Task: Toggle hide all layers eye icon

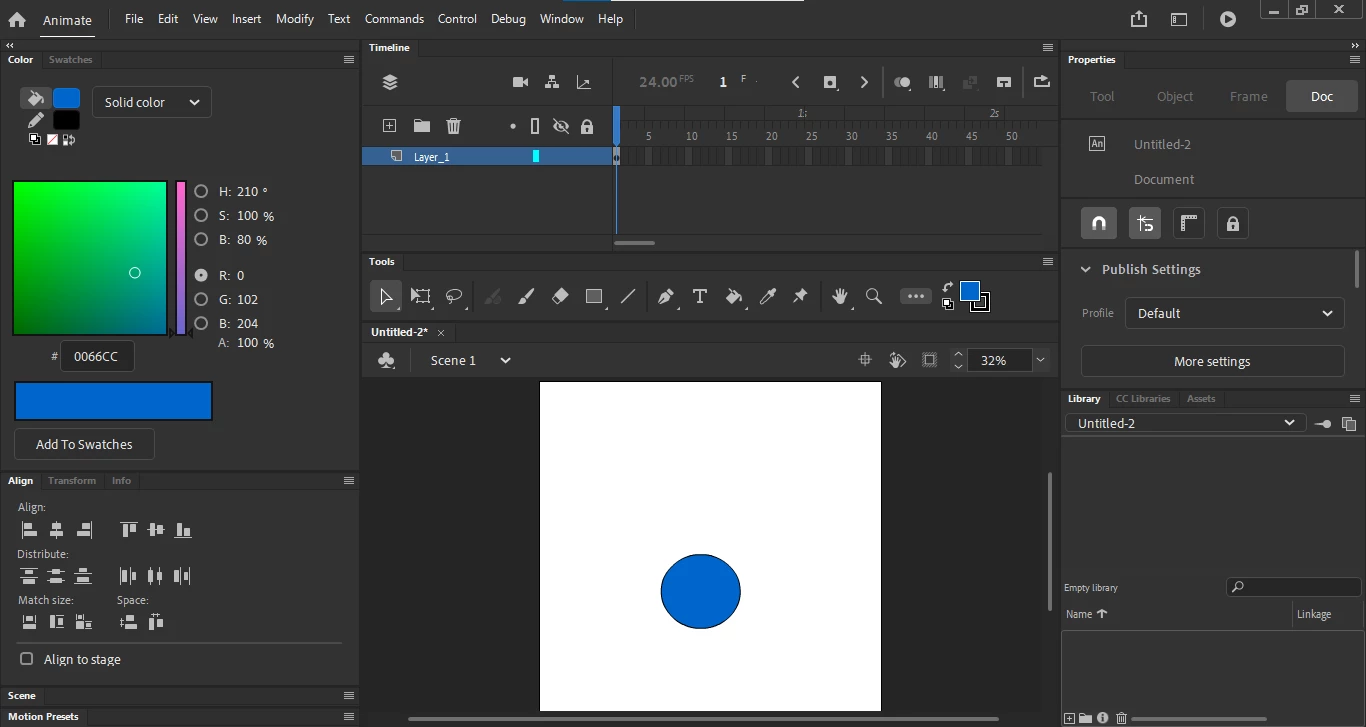Action: coord(561,126)
